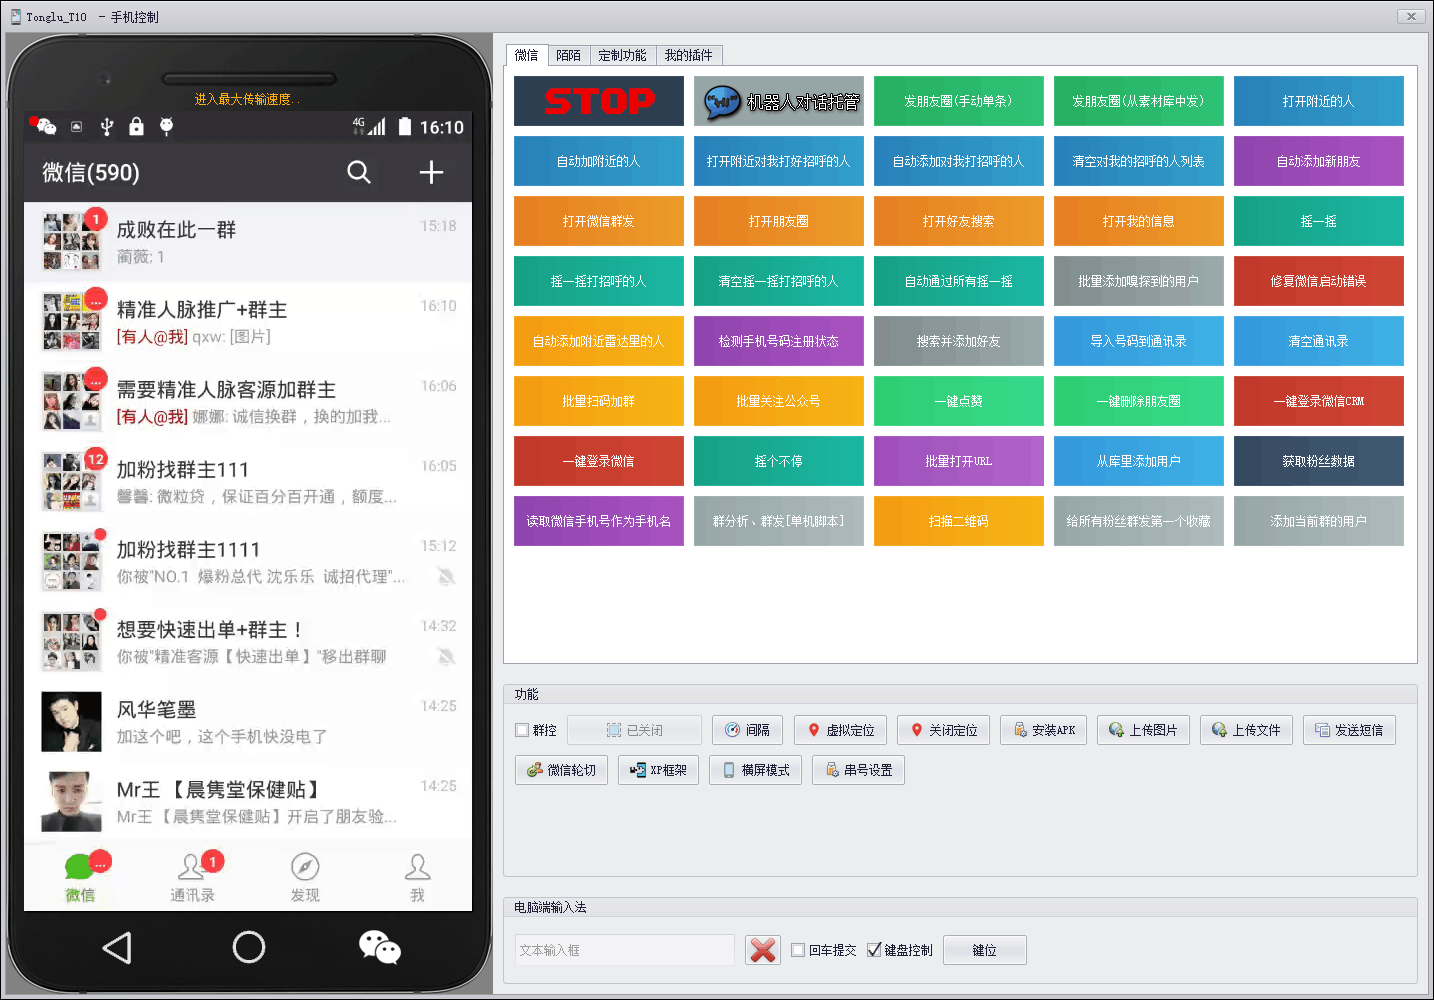Open the 发现 discover tab in phone
The height and width of the screenshot is (1000, 1434).
click(x=305, y=878)
